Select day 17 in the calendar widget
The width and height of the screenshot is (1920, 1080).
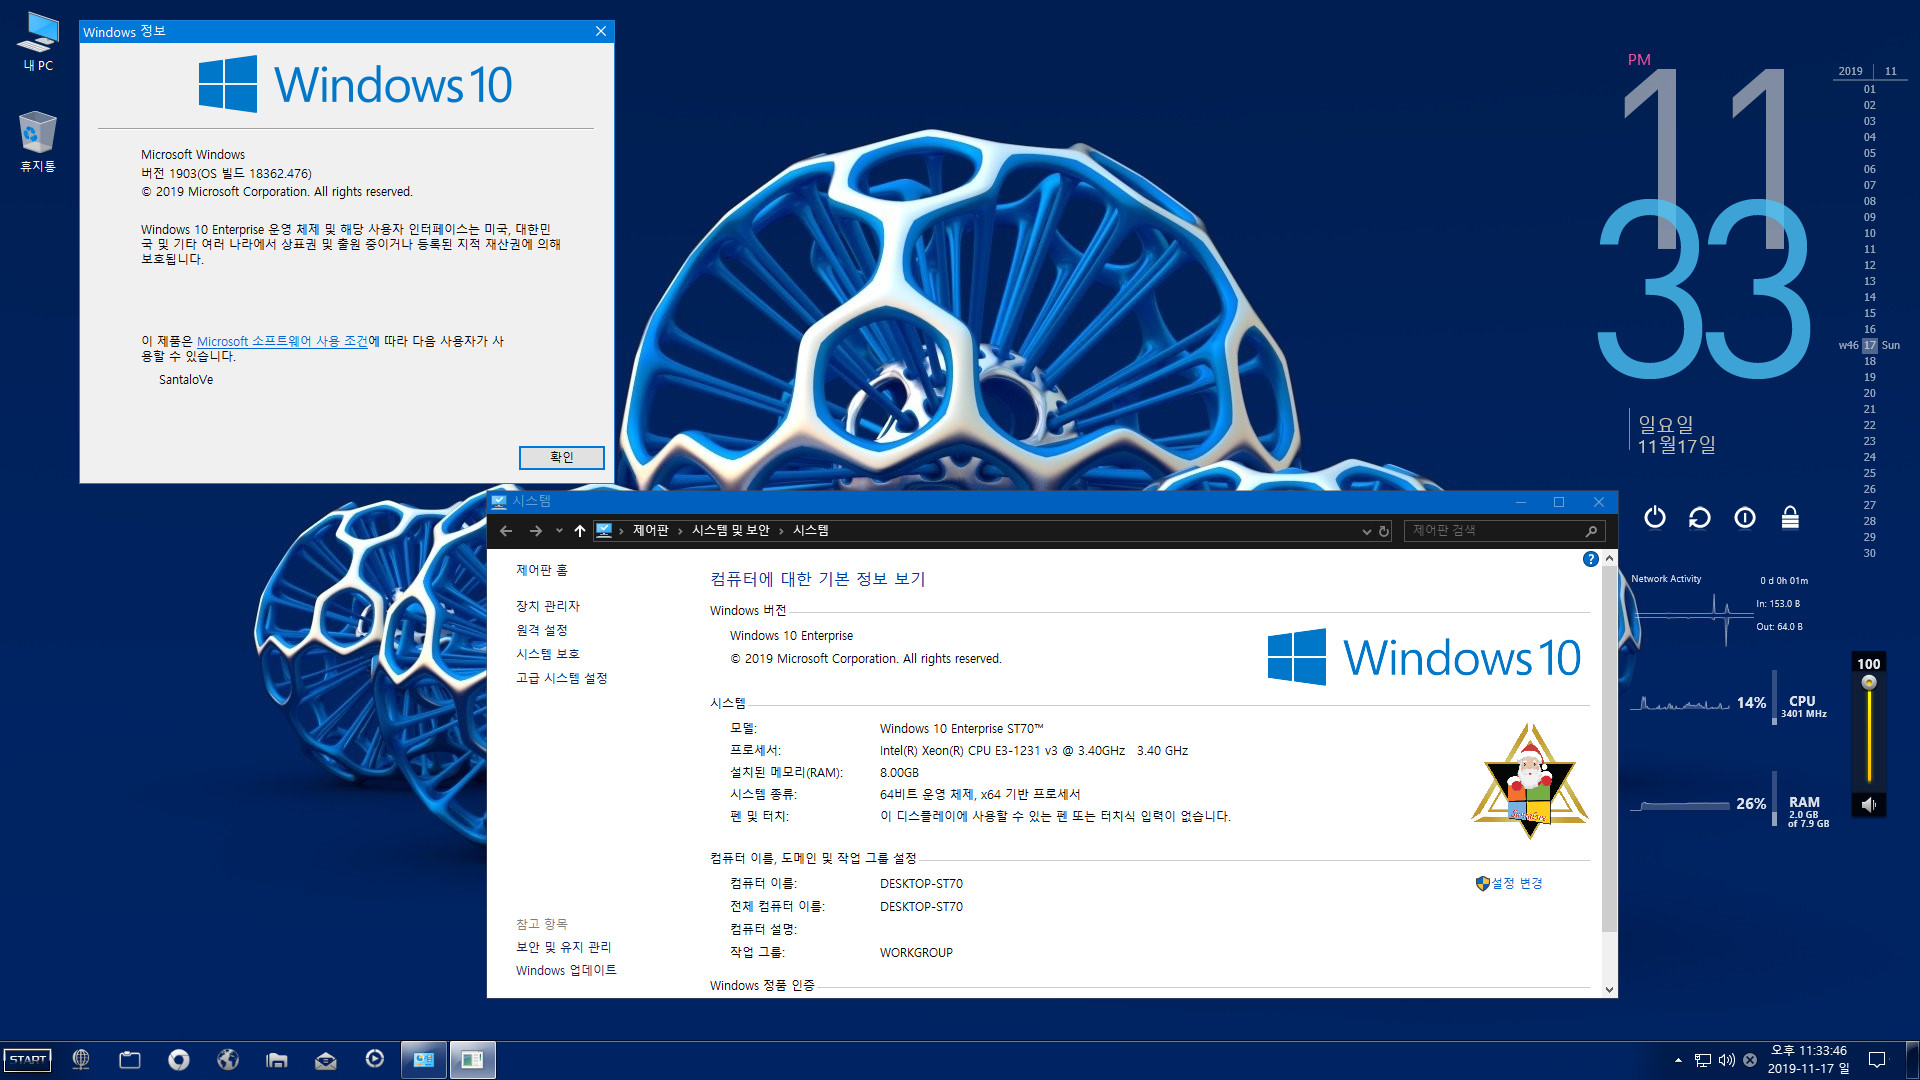(1869, 345)
